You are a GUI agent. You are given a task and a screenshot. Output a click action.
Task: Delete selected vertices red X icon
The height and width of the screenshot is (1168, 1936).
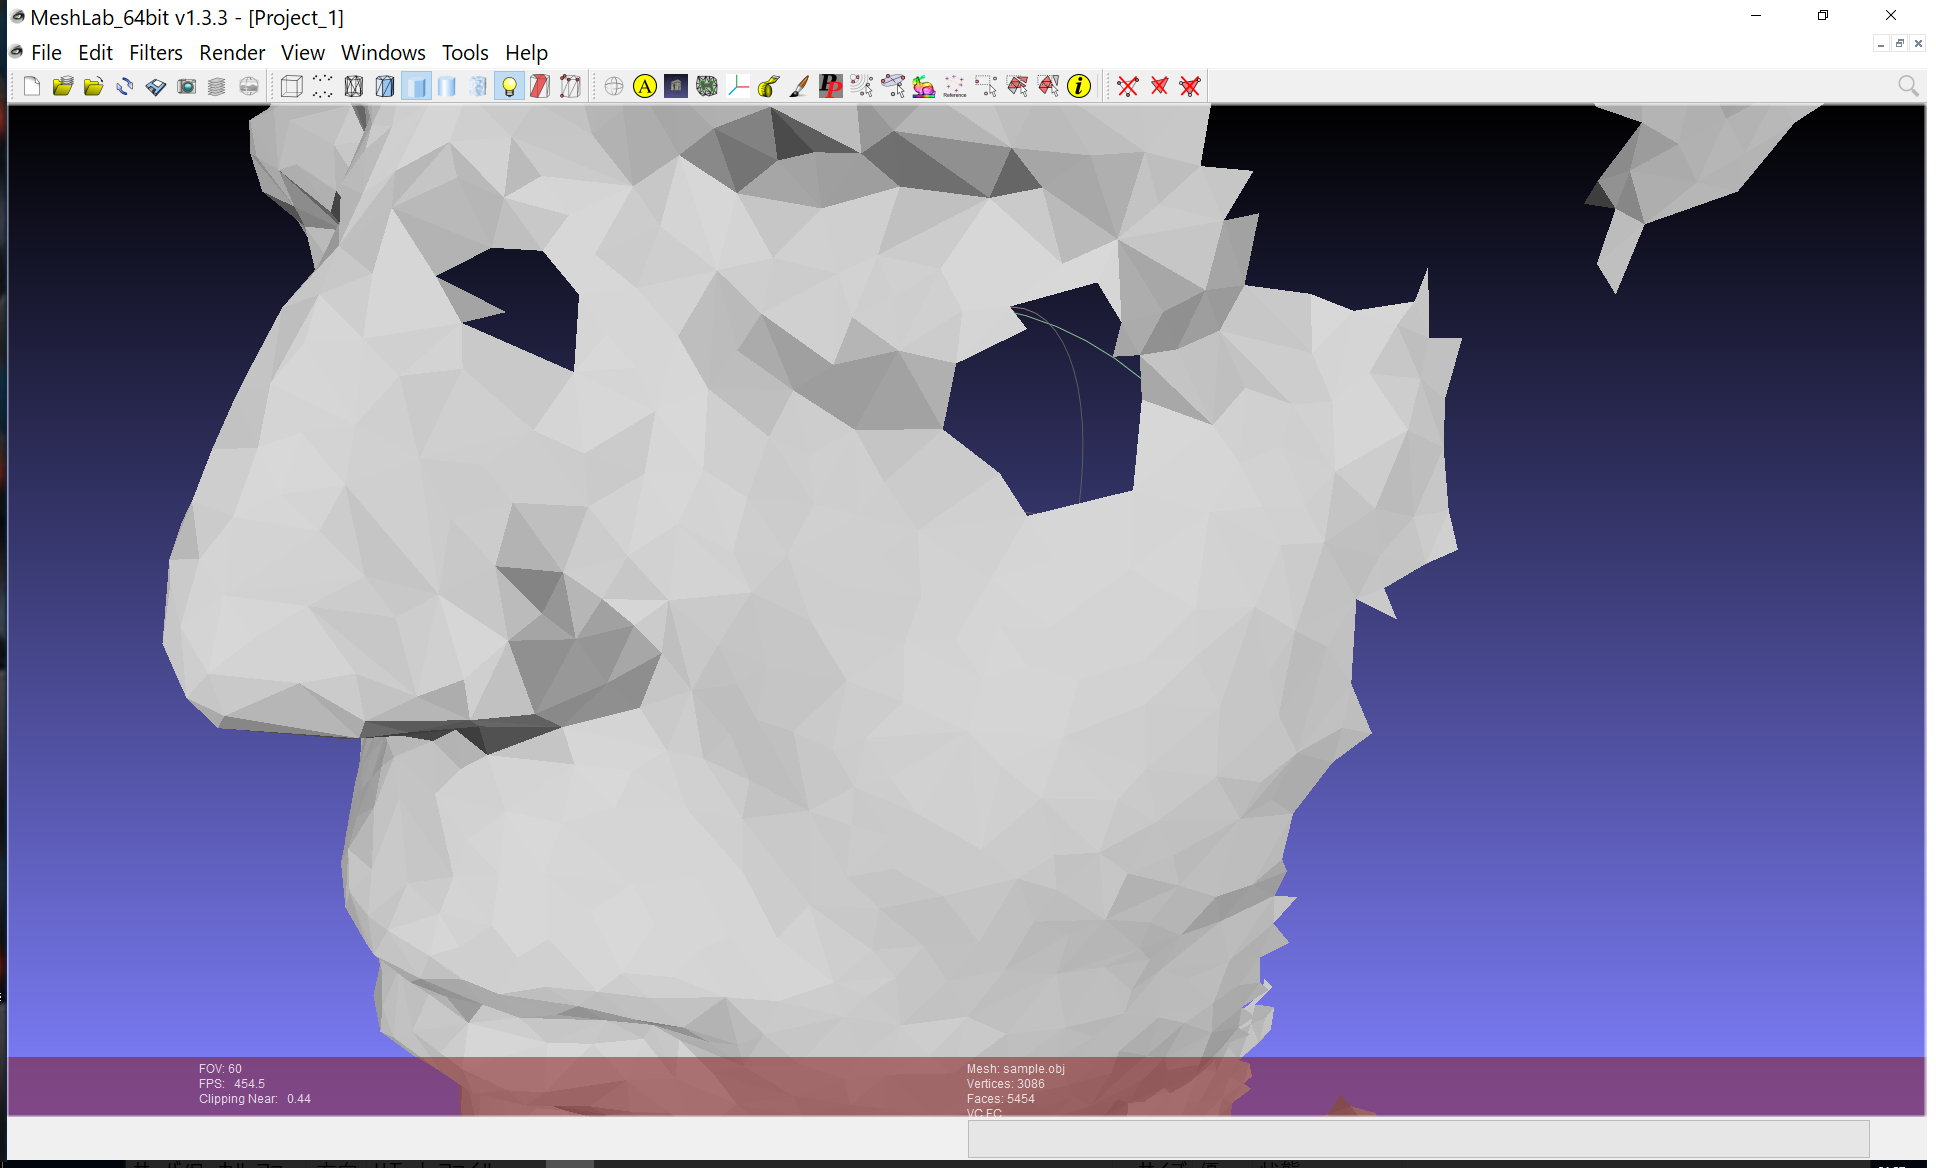click(1128, 87)
